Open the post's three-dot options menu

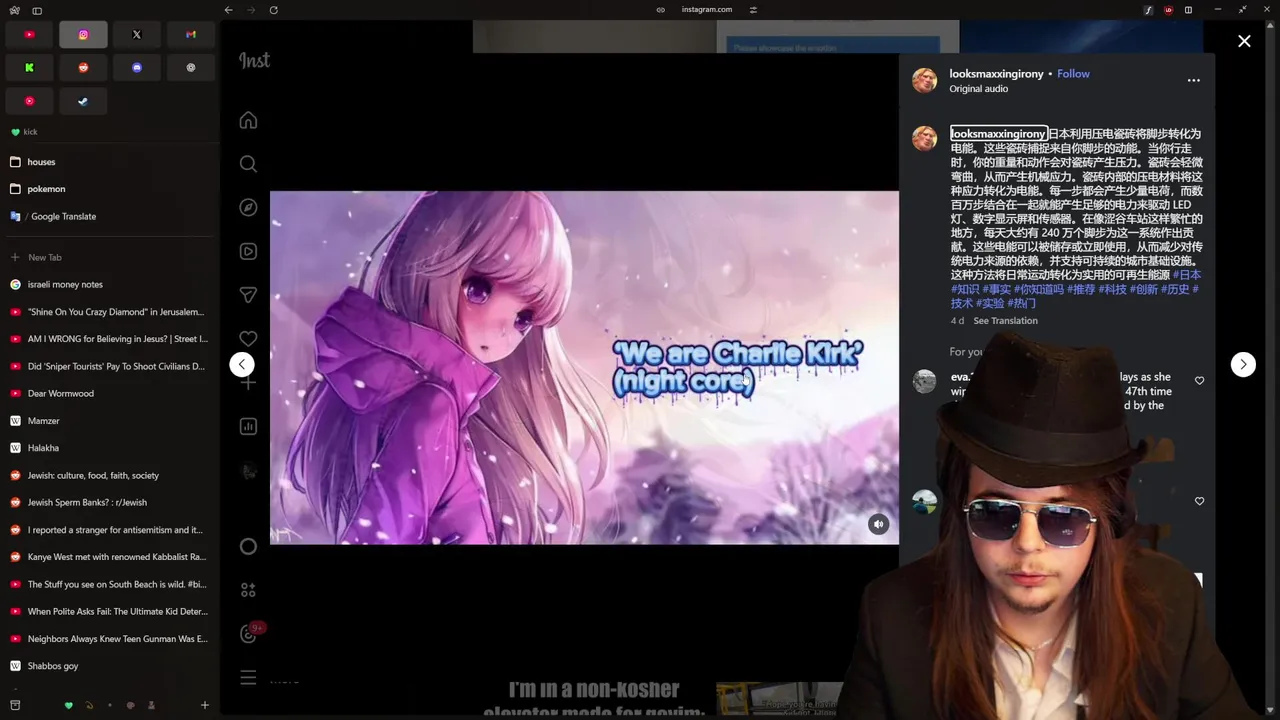(1193, 80)
